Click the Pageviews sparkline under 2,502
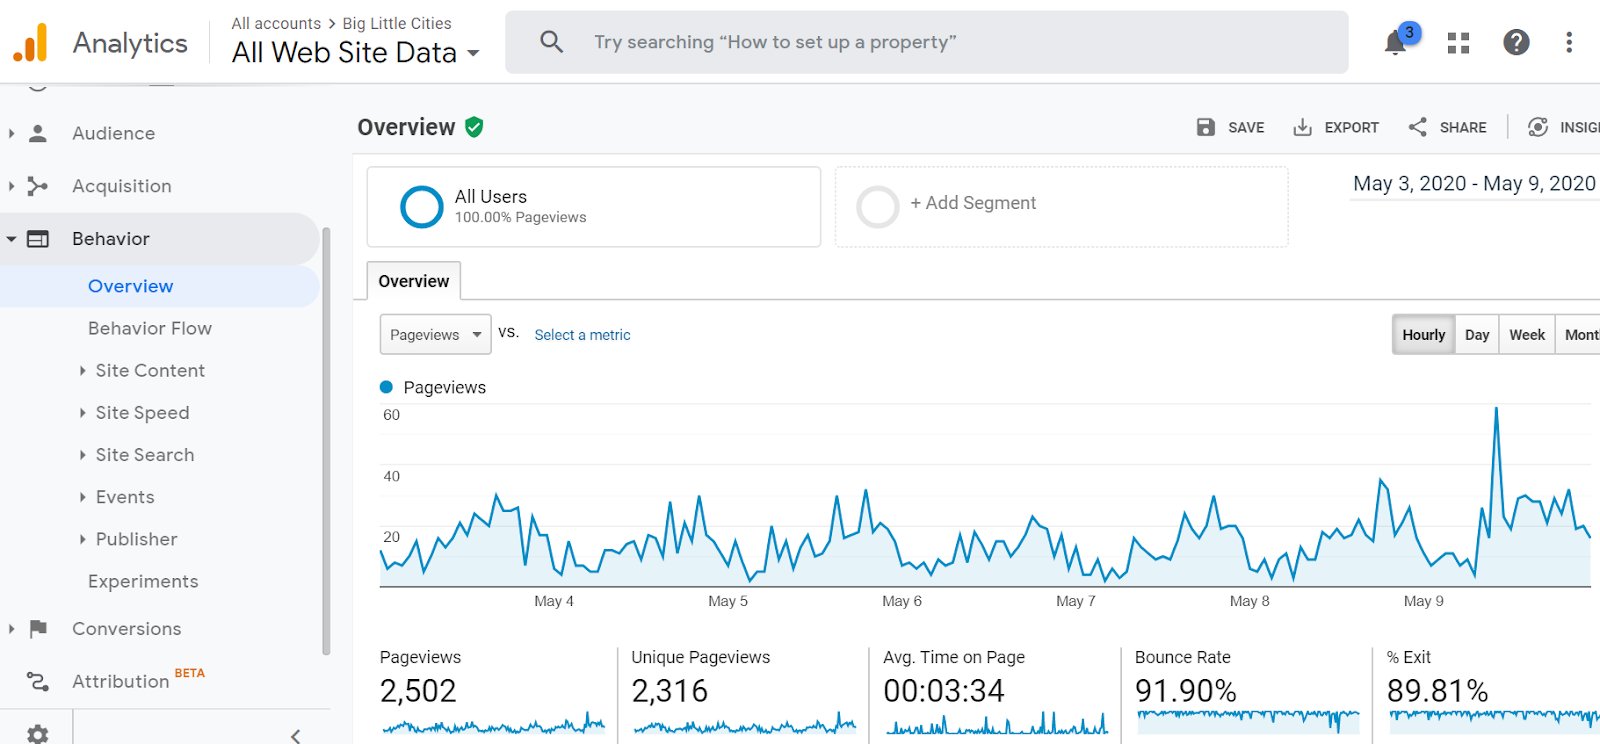The height and width of the screenshot is (744, 1600). coord(493,724)
